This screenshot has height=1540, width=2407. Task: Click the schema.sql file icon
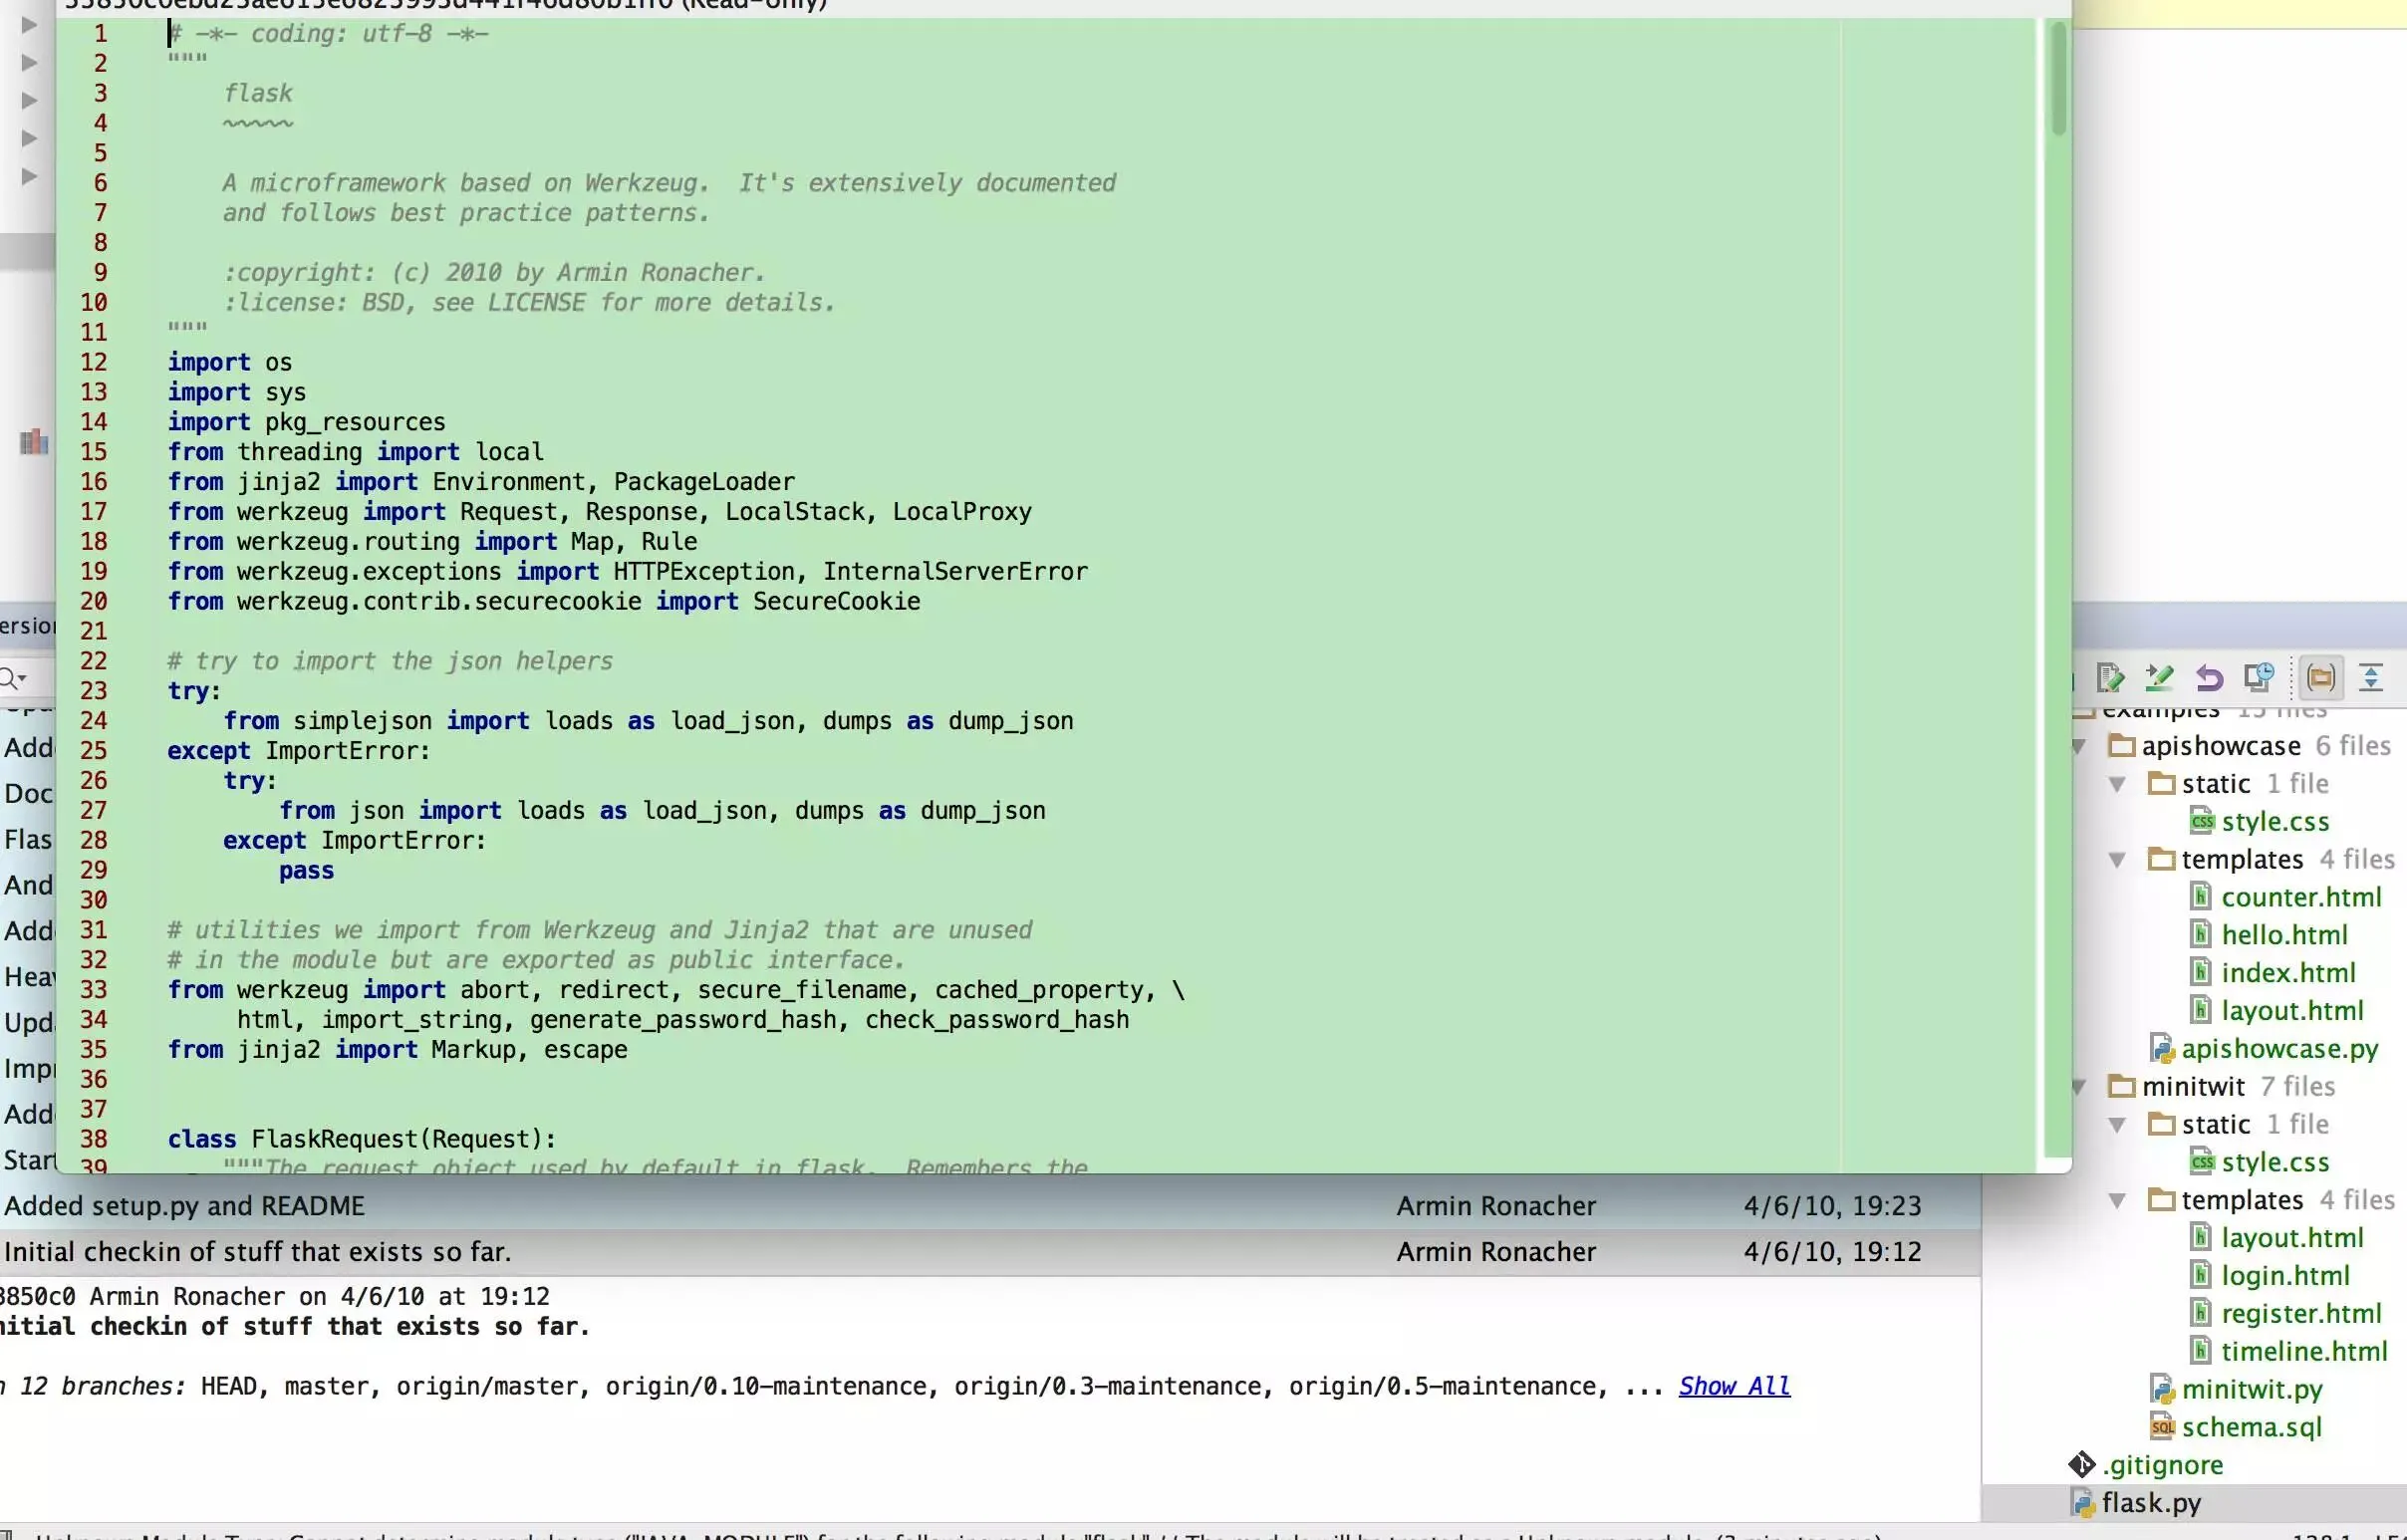[2162, 1427]
